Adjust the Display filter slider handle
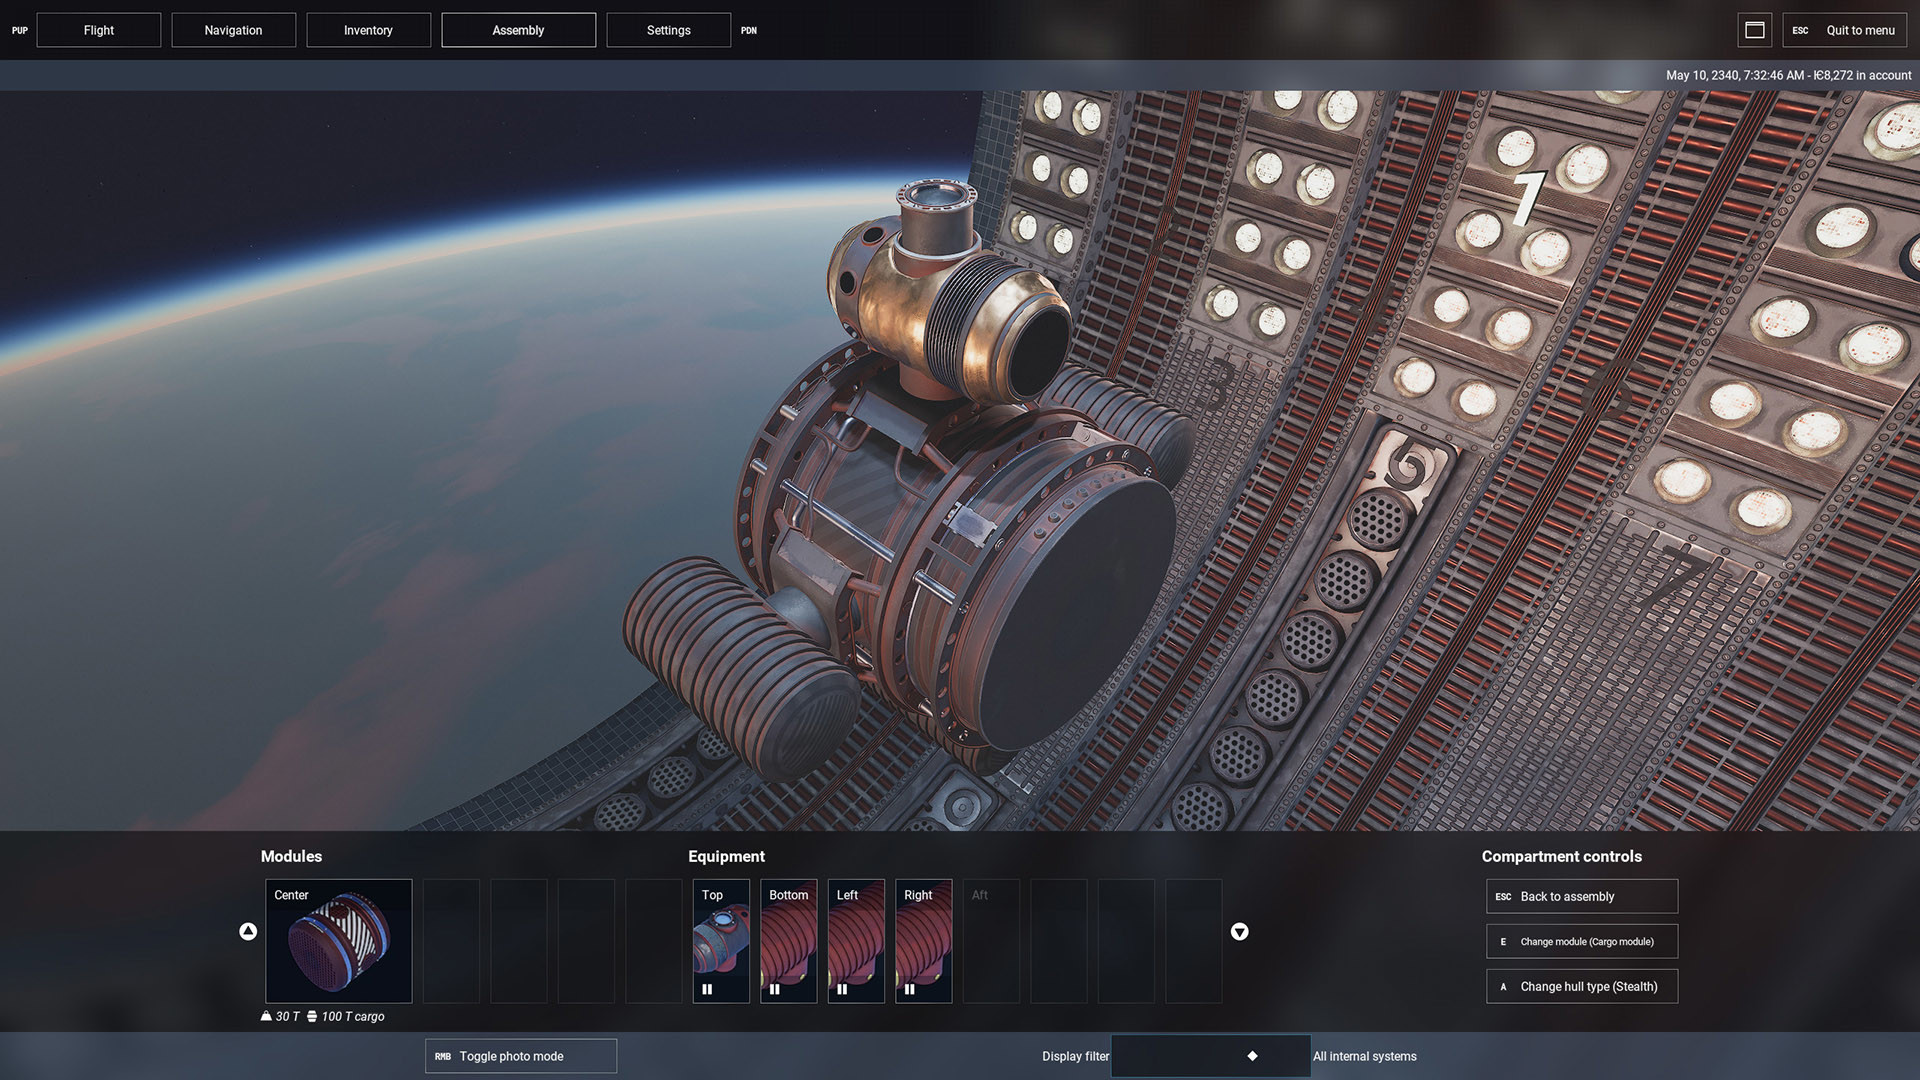Screen dimensions: 1920x1080 pos(1252,1056)
